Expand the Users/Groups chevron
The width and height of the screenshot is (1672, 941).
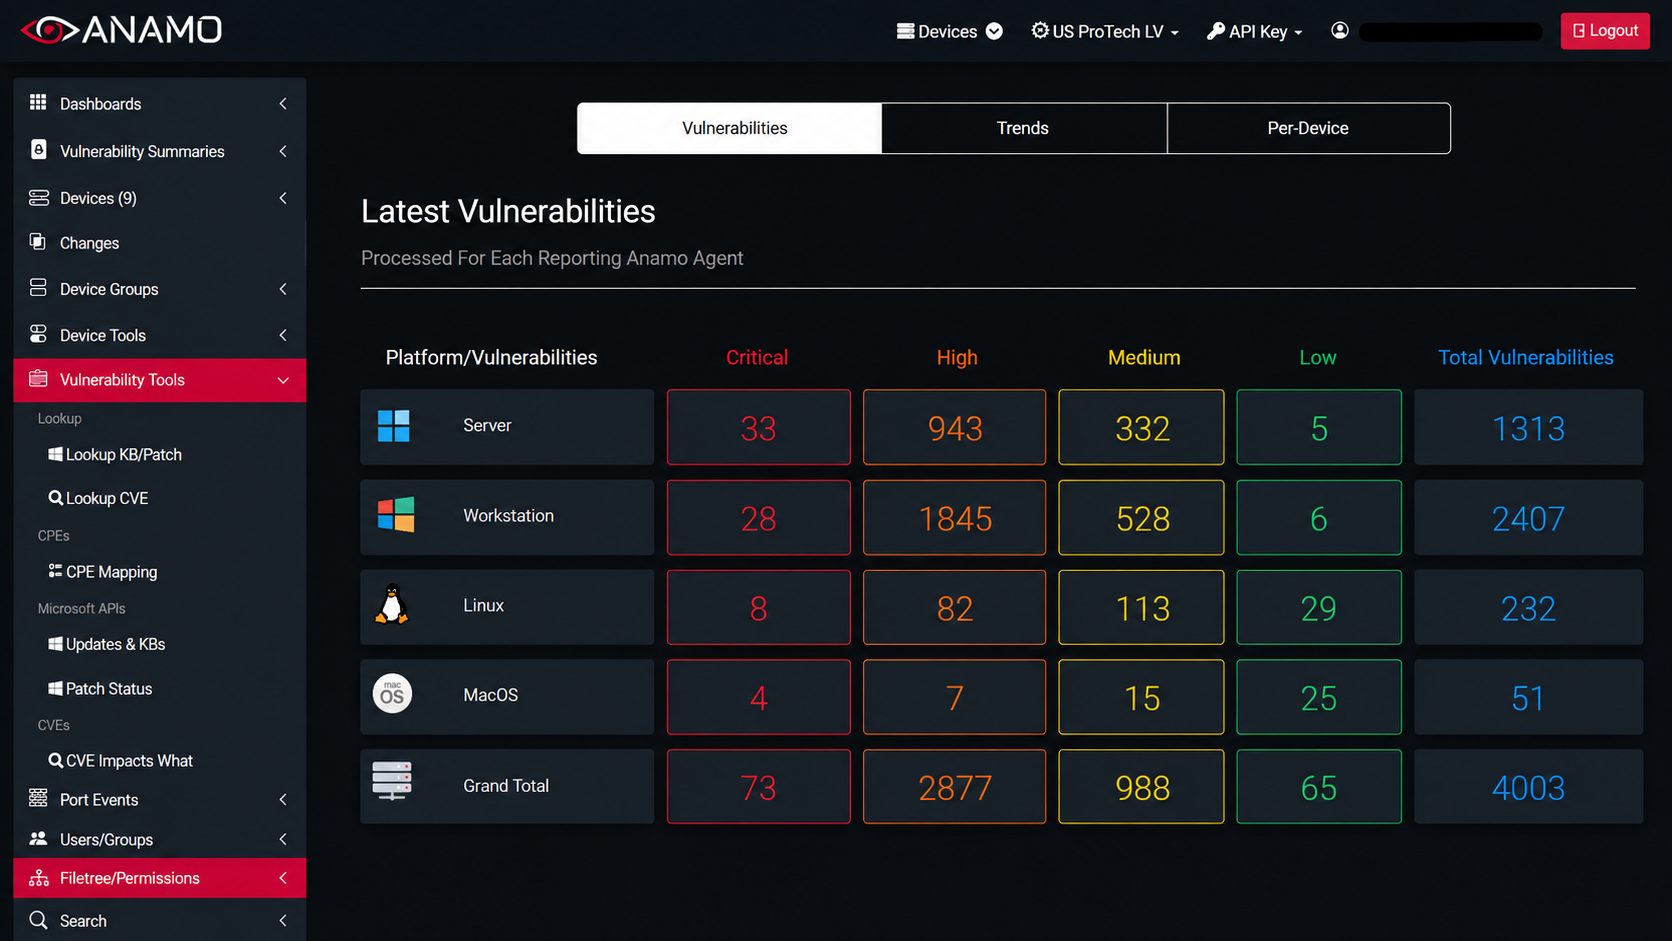pyautogui.click(x=283, y=839)
